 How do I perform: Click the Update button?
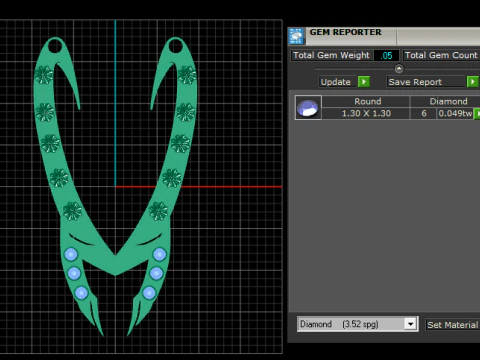click(x=336, y=82)
